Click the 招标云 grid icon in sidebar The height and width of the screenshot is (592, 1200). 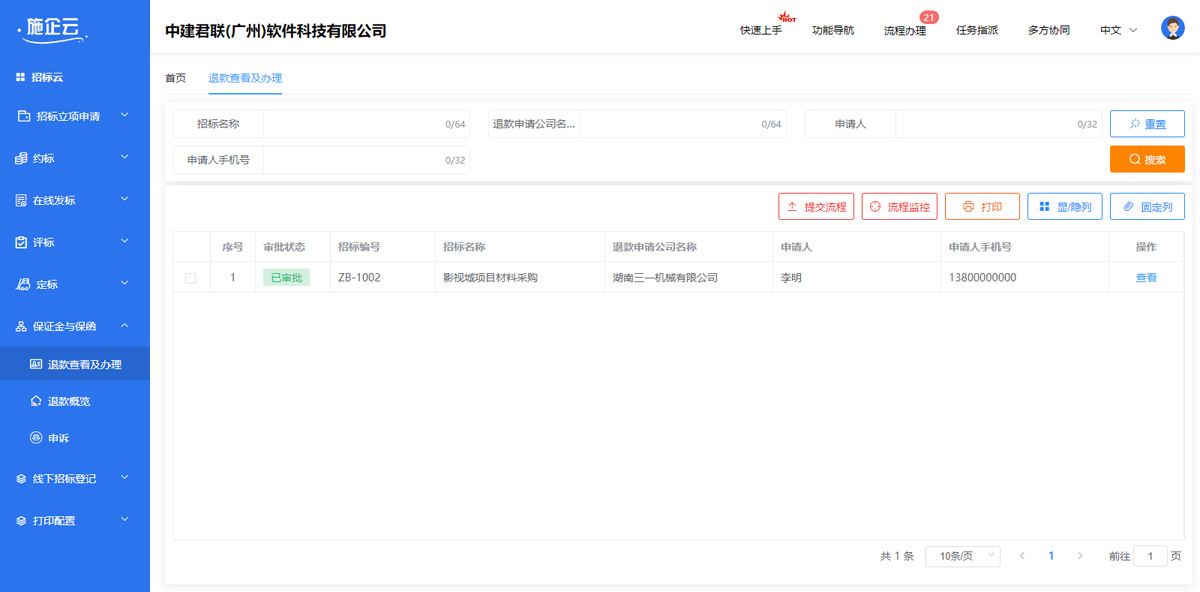[x=20, y=77]
